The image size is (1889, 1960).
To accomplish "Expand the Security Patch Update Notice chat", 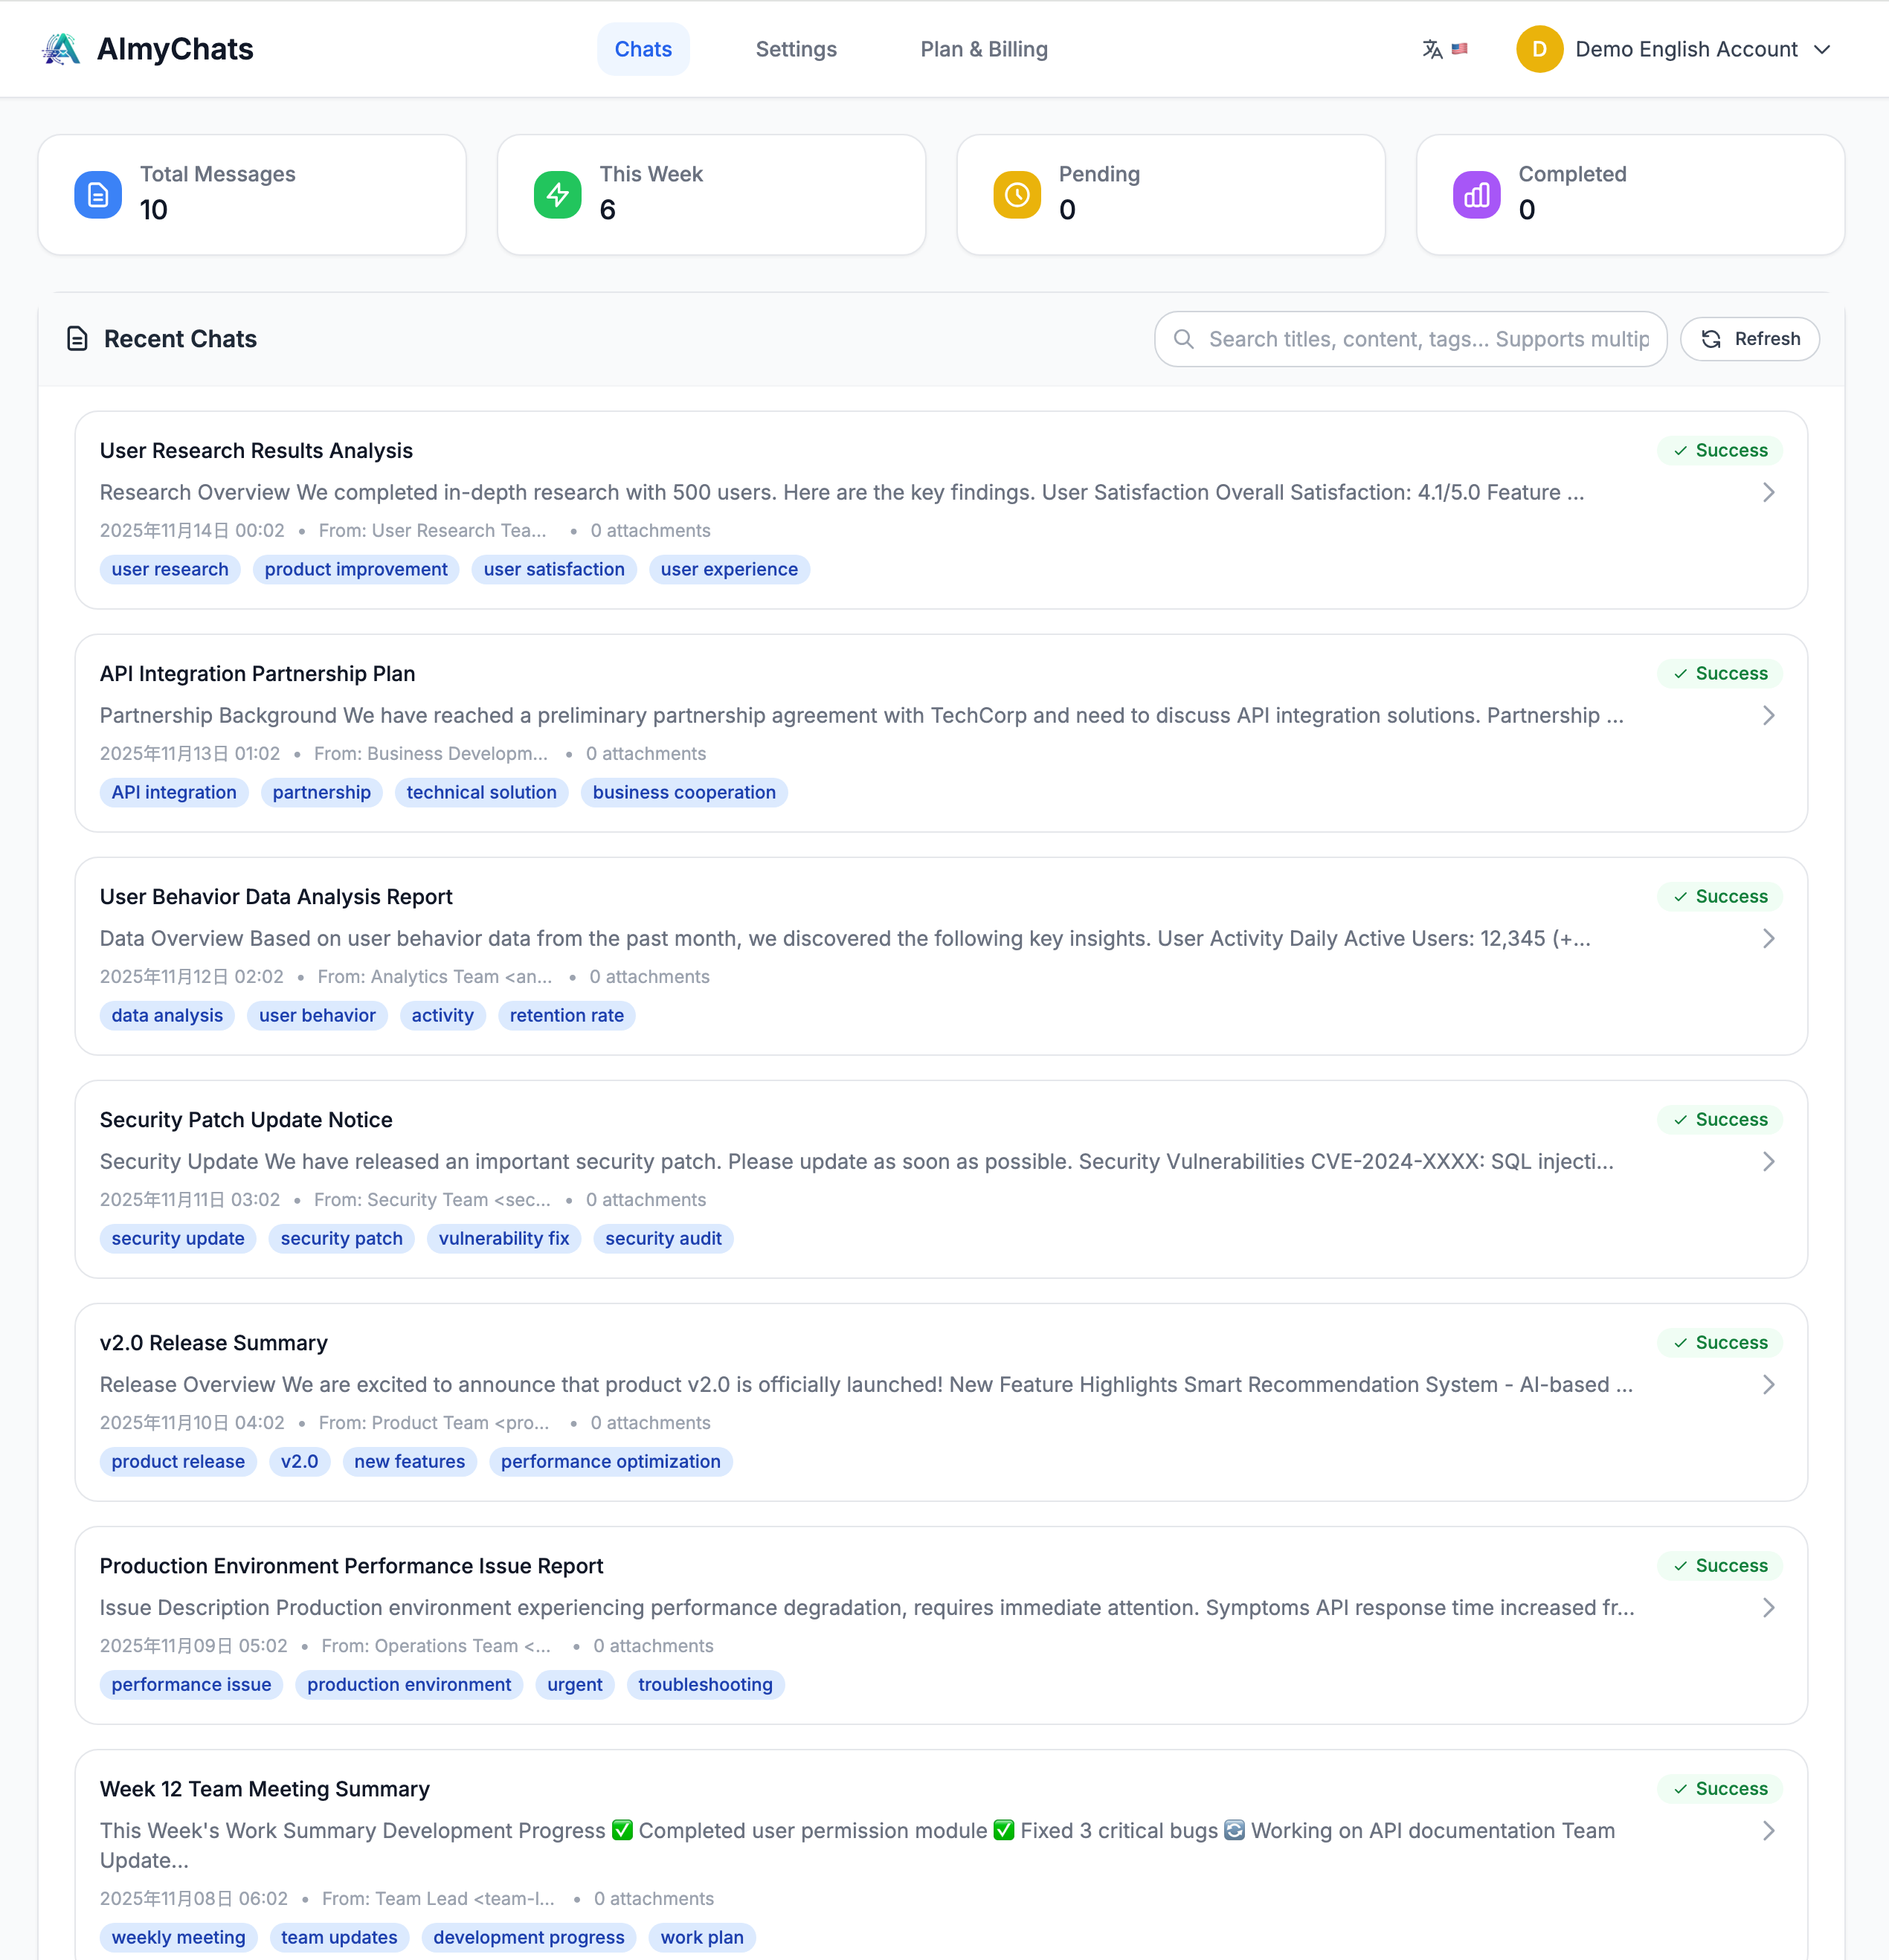I will [x=1769, y=1162].
